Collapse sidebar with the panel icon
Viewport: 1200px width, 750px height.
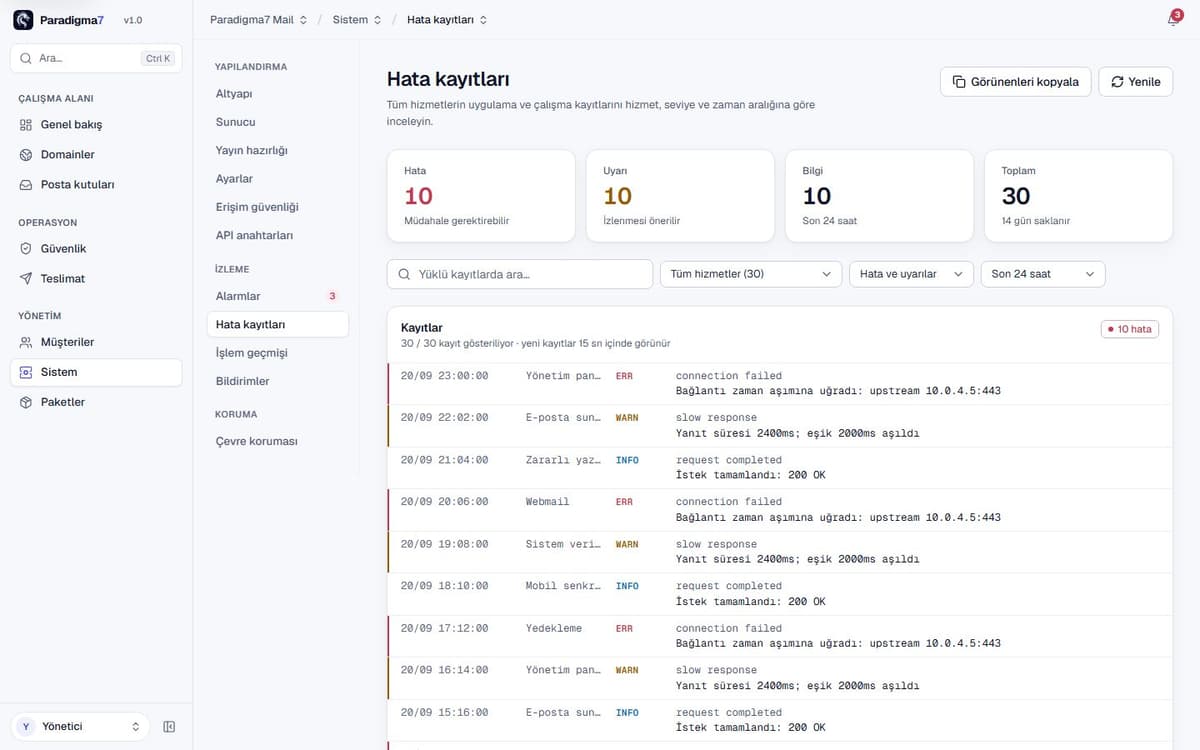coord(169,727)
